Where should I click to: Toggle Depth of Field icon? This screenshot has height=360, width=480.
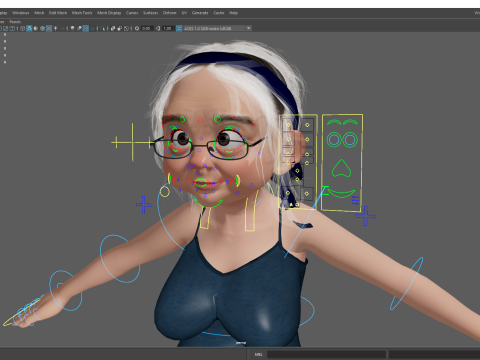93,28
